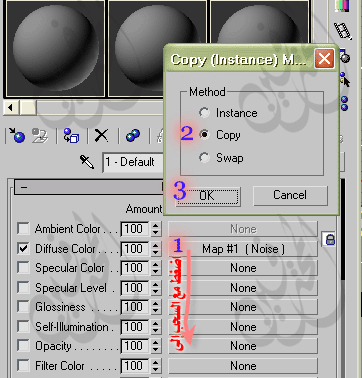
Task: Select the first material sample sphere
Action: click(x=55, y=48)
